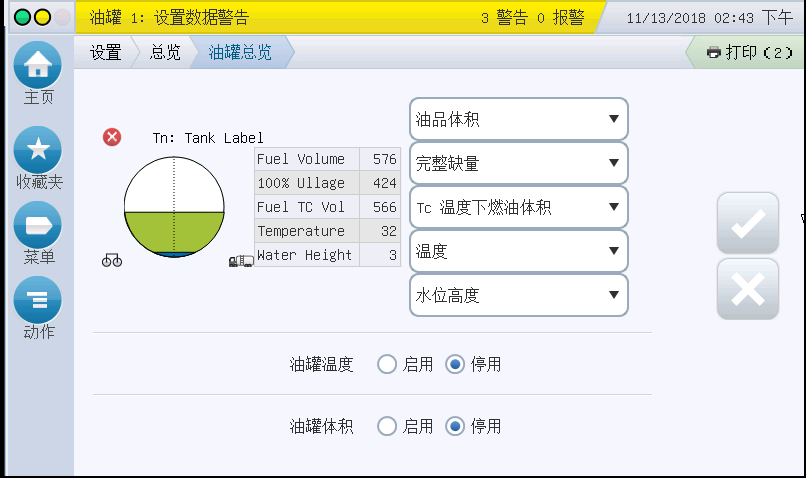Screen dimensions: 806x478
Task: Click the 动作 actions icon
Action: coord(38,300)
